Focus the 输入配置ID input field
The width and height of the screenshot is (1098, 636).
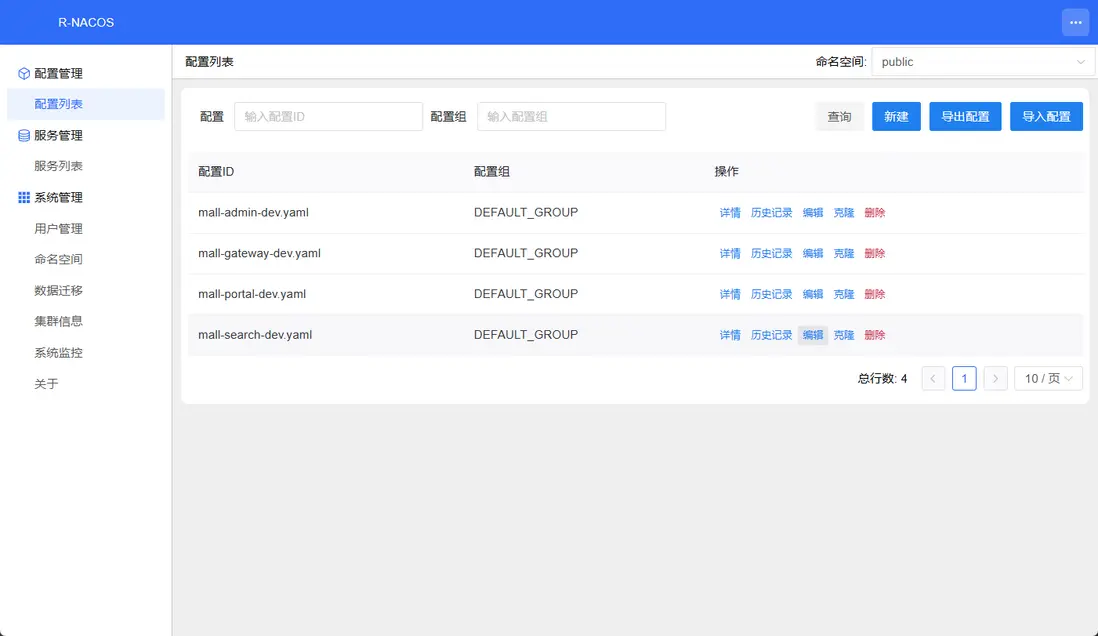(x=328, y=117)
